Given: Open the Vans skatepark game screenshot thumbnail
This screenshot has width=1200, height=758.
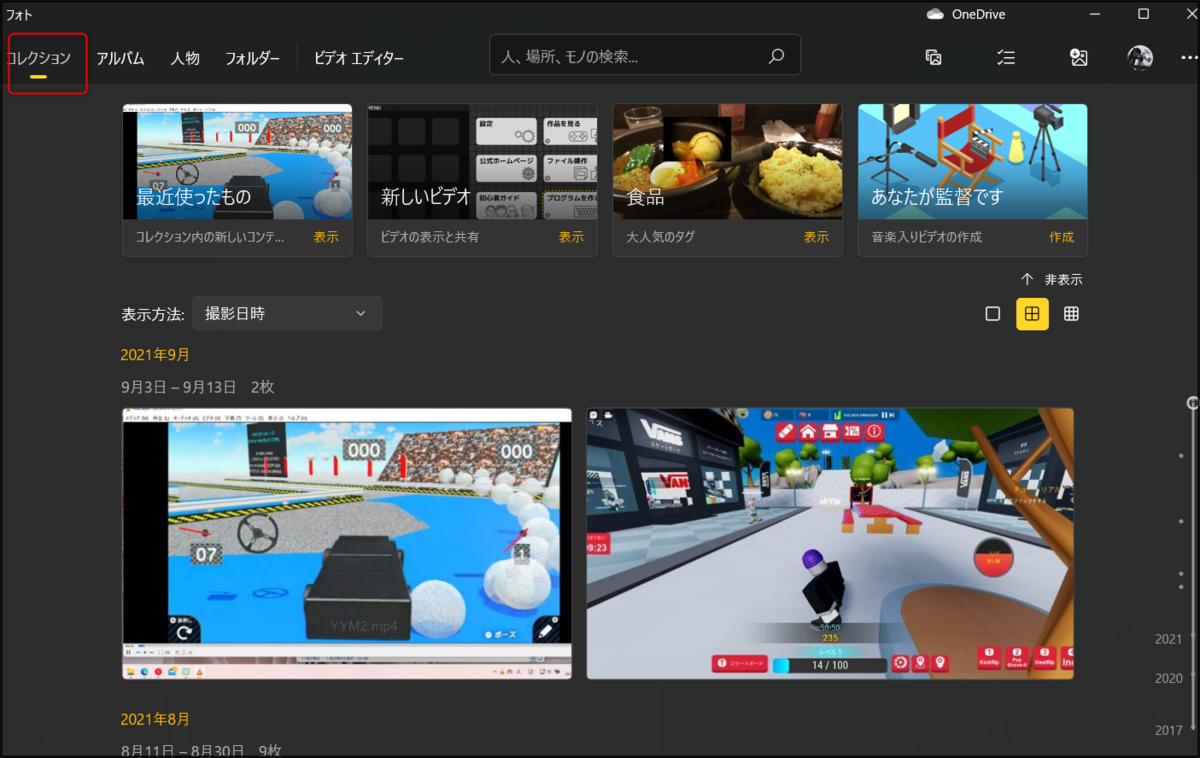Looking at the screenshot, I should 830,543.
